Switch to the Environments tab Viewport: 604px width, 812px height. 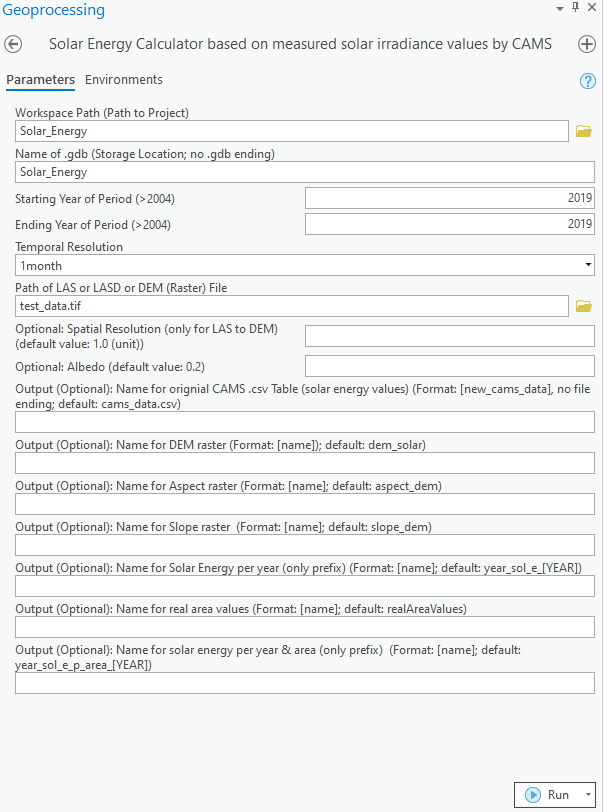123,79
